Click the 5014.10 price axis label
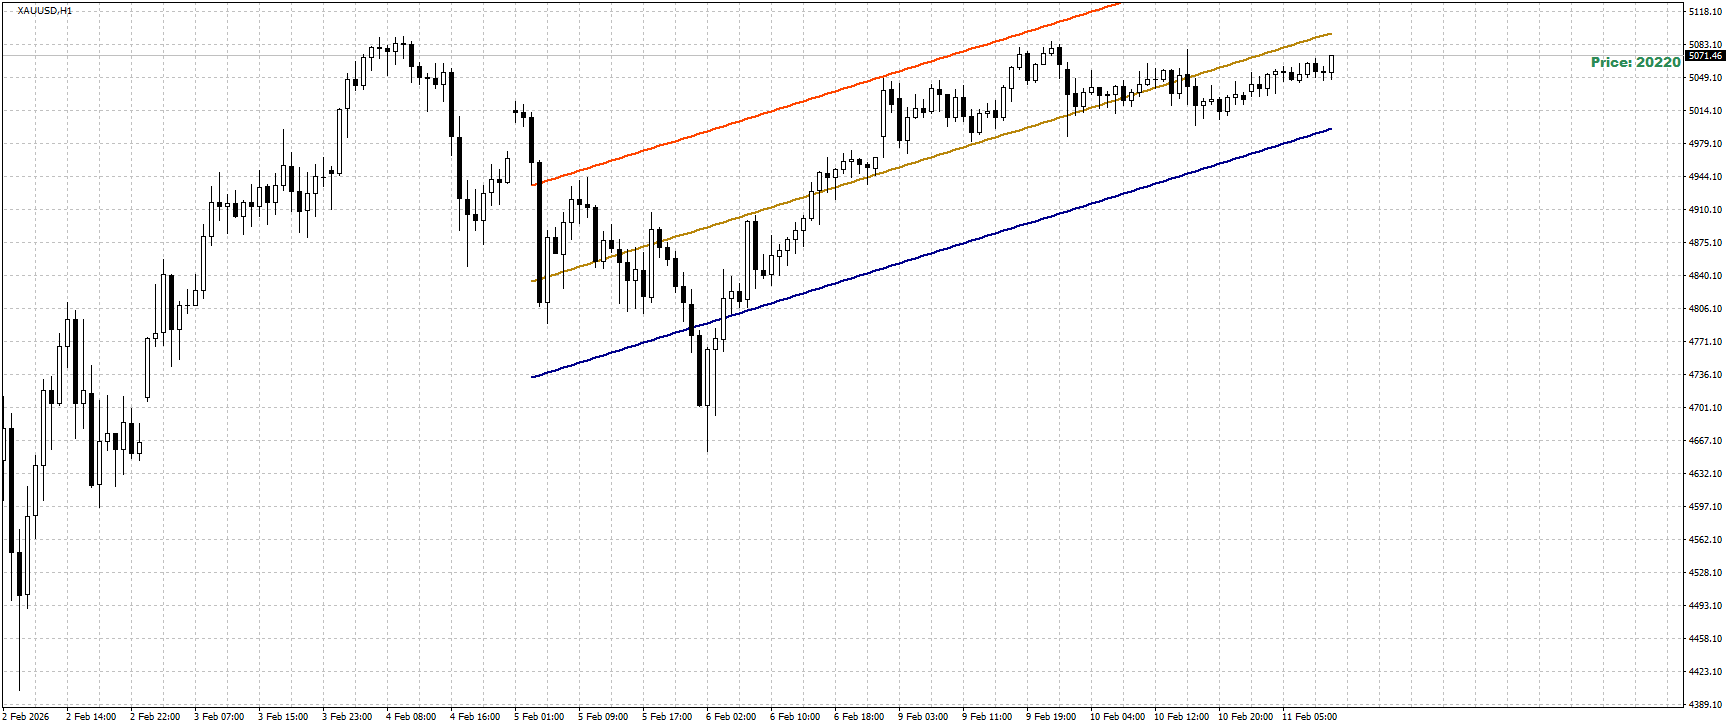Screen dimensions: 1729x728 (x=1704, y=111)
